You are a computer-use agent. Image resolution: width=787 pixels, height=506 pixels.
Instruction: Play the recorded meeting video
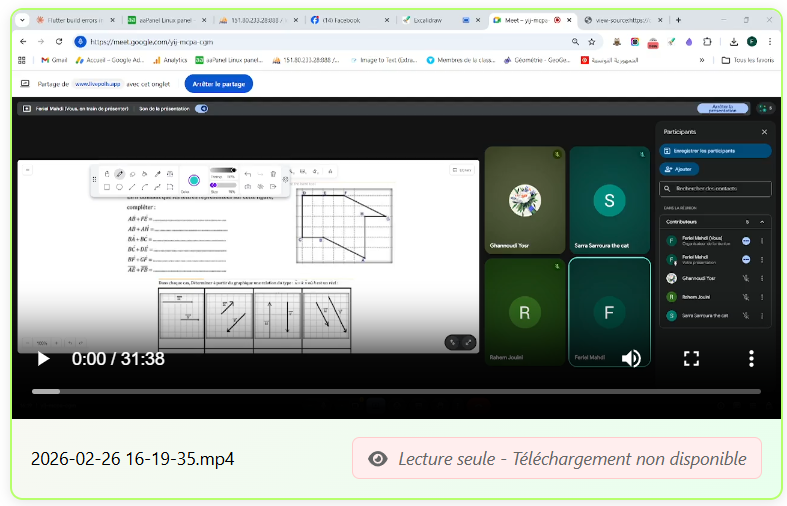43,358
